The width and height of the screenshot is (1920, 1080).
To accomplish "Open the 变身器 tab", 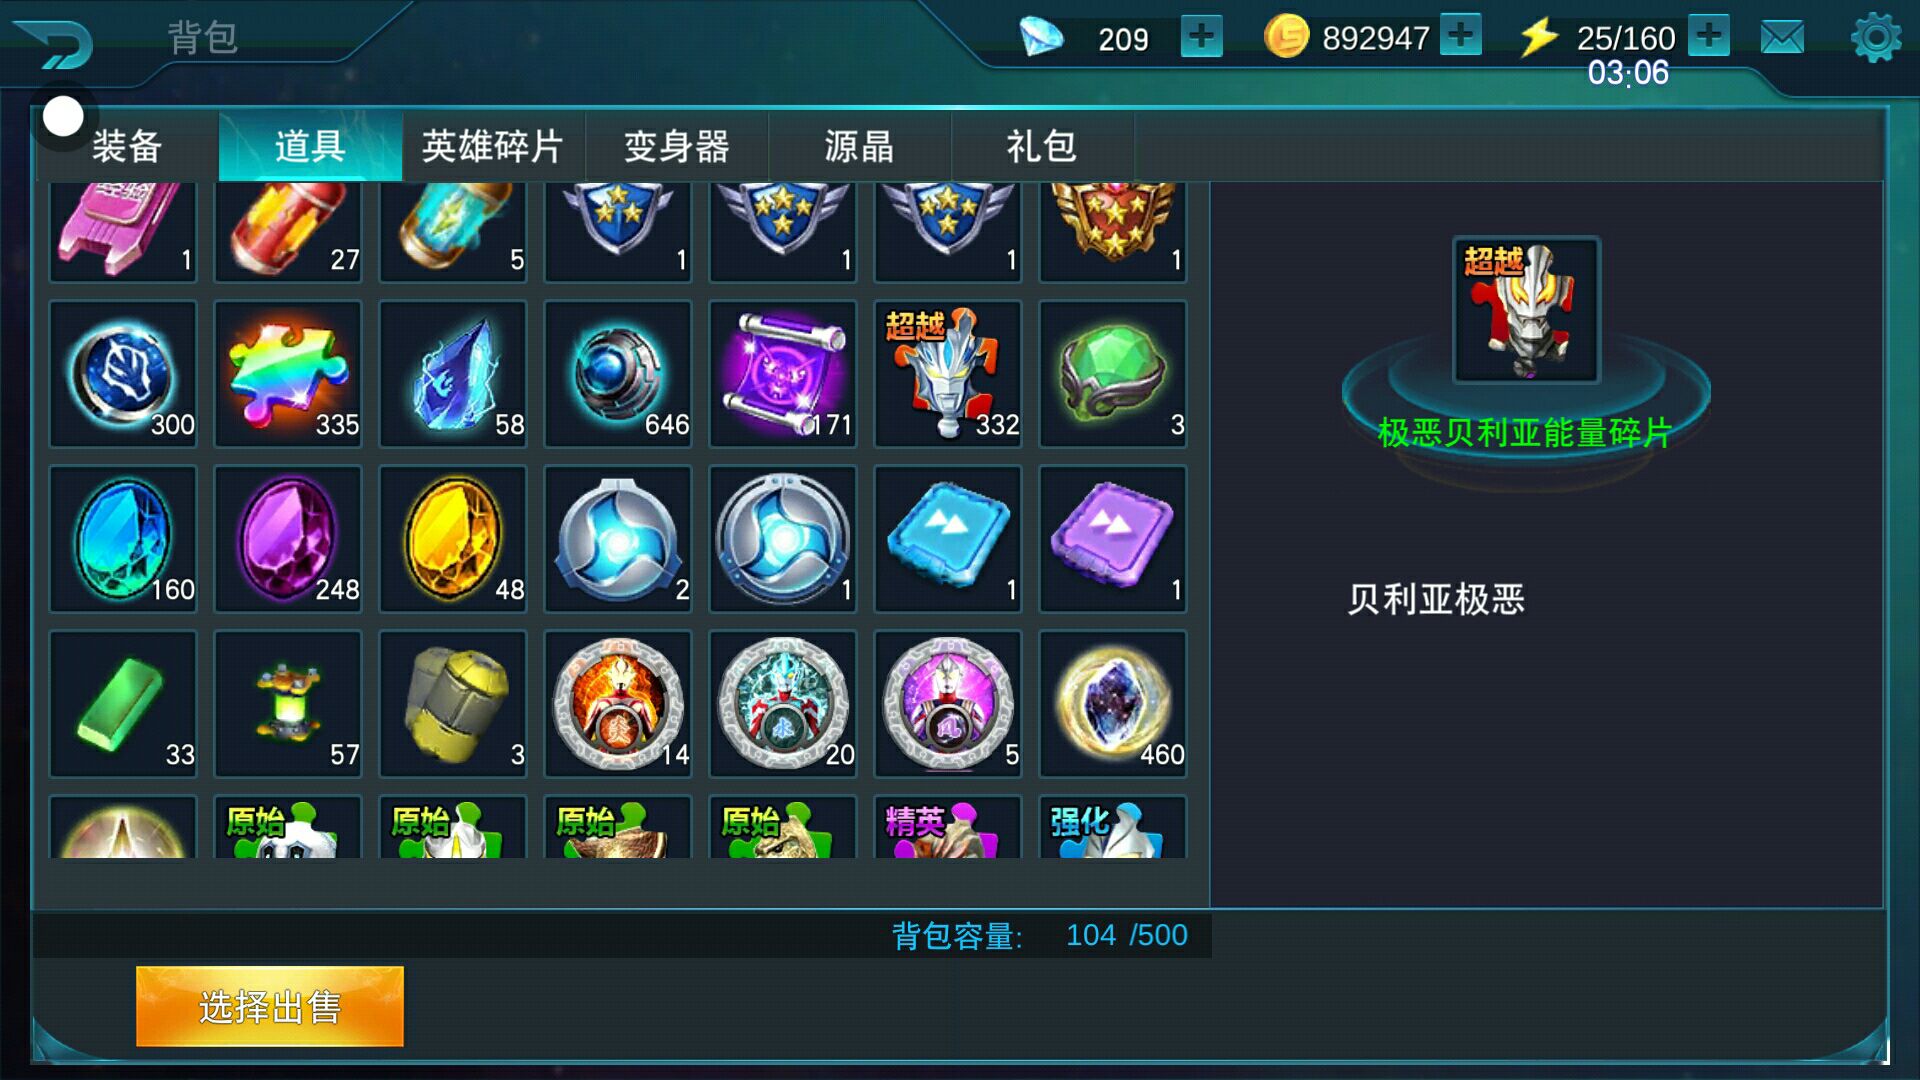I will [x=677, y=146].
